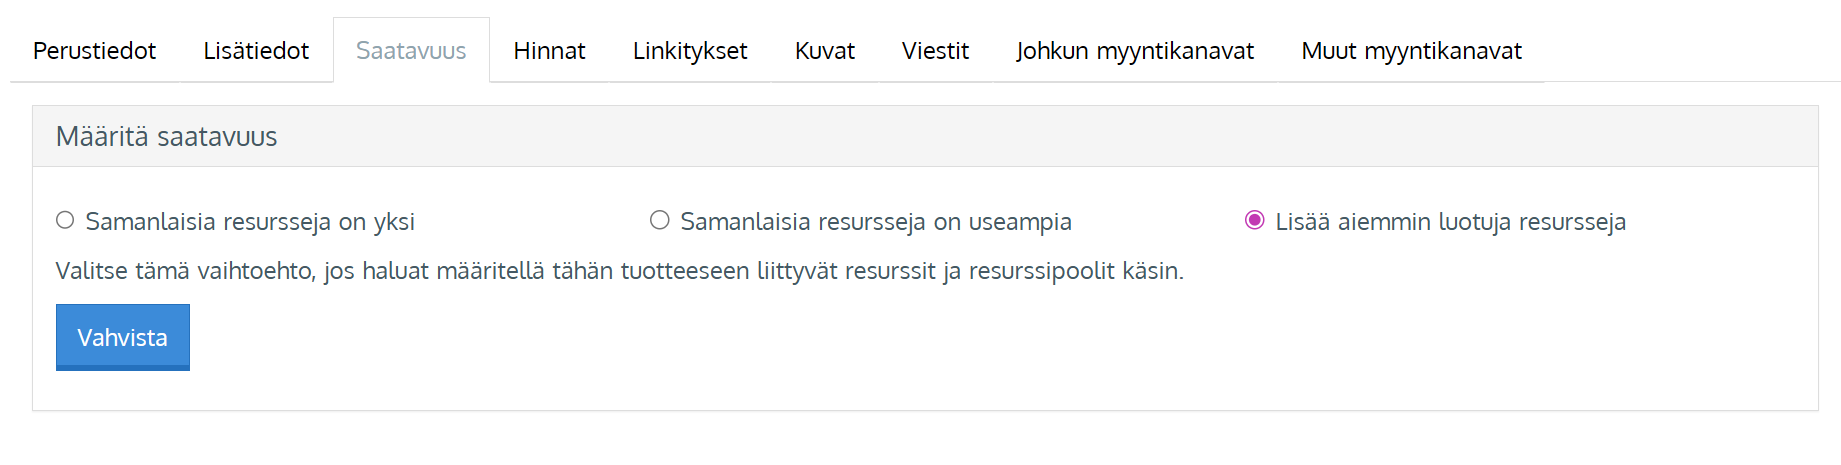Select radio button for a single similar resource
This screenshot has width=1841, height=465.
pyautogui.click(x=65, y=220)
